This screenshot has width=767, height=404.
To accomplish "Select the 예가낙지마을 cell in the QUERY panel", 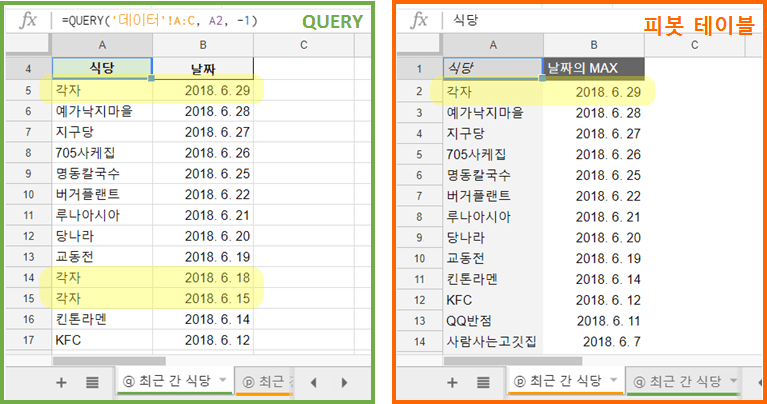I will click(100, 111).
